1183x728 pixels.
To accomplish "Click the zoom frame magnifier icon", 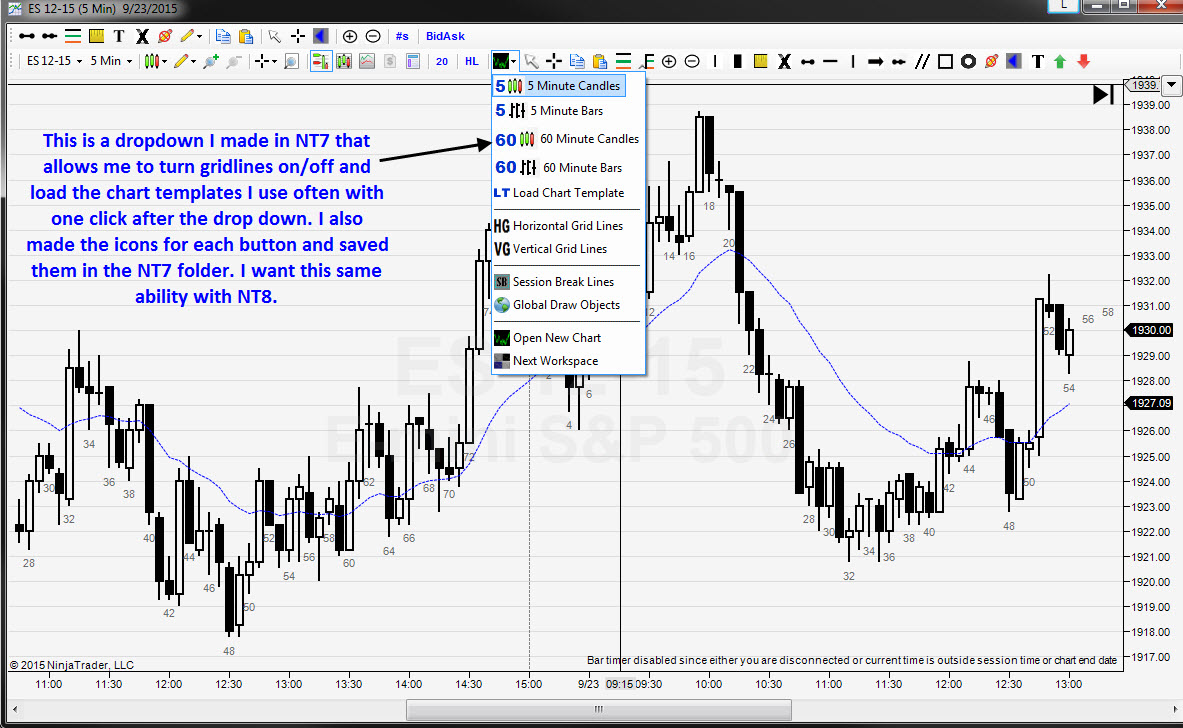I will [x=291, y=62].
